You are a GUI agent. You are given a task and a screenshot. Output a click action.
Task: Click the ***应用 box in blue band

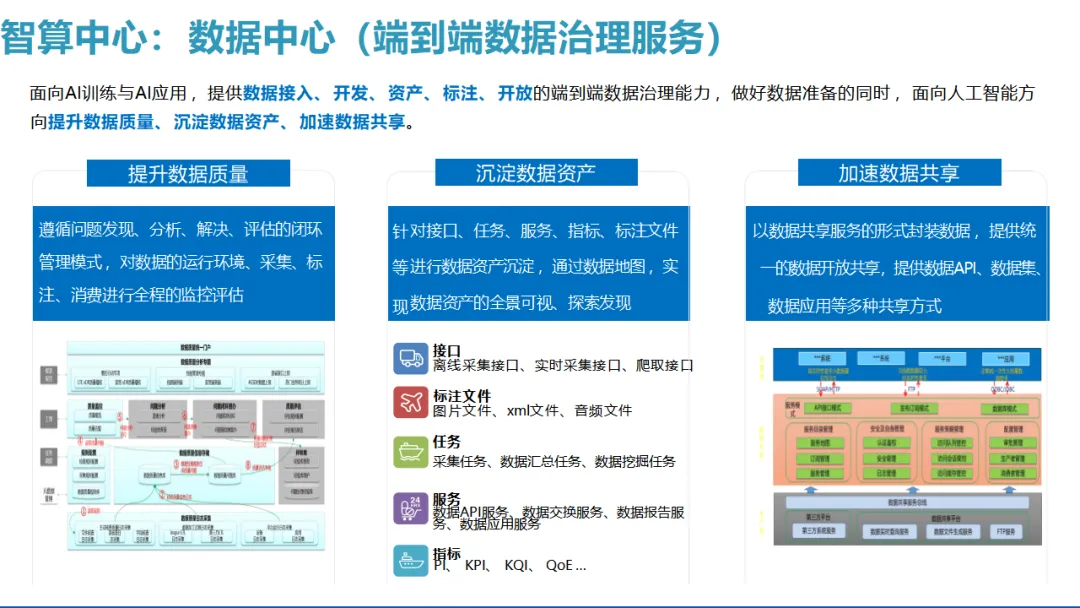coord(1006,359)
